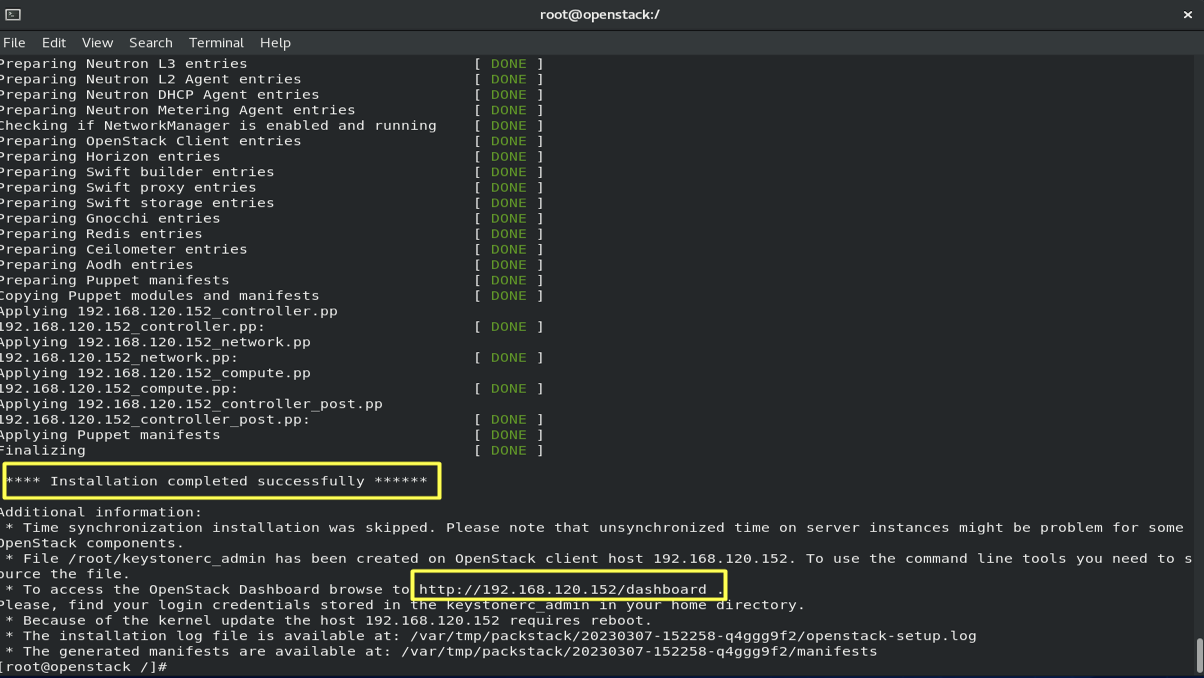Click 'Preparing Swift storage entries' text
Image resolution: width=1204 pixels, height=678 pixels.
[x=137, y=203]
